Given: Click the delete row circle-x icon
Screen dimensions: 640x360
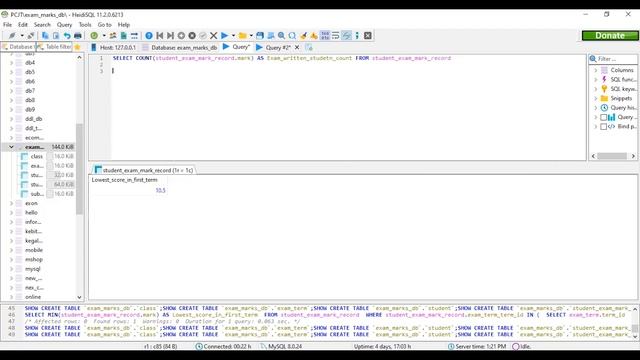Looking at the screenshot, I should [192, 36].
